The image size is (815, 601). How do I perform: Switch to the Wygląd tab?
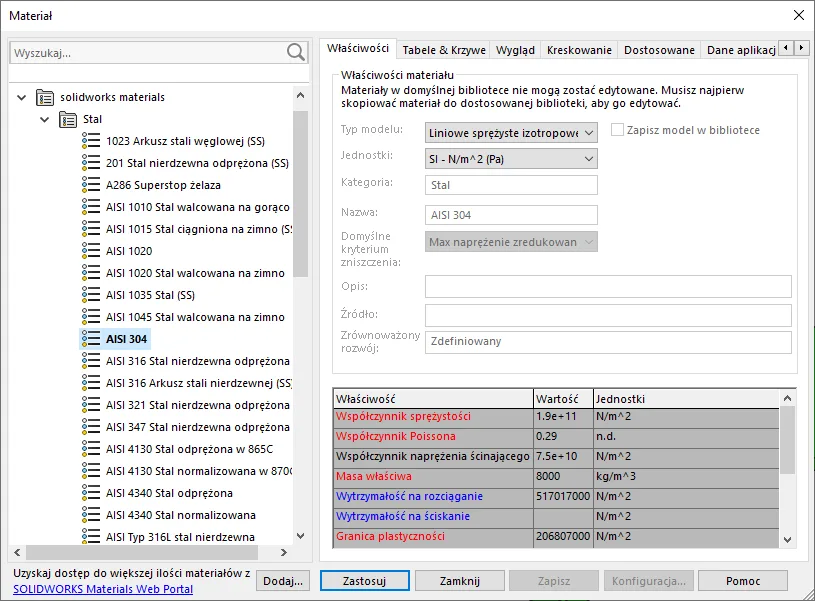coord(515,50)
